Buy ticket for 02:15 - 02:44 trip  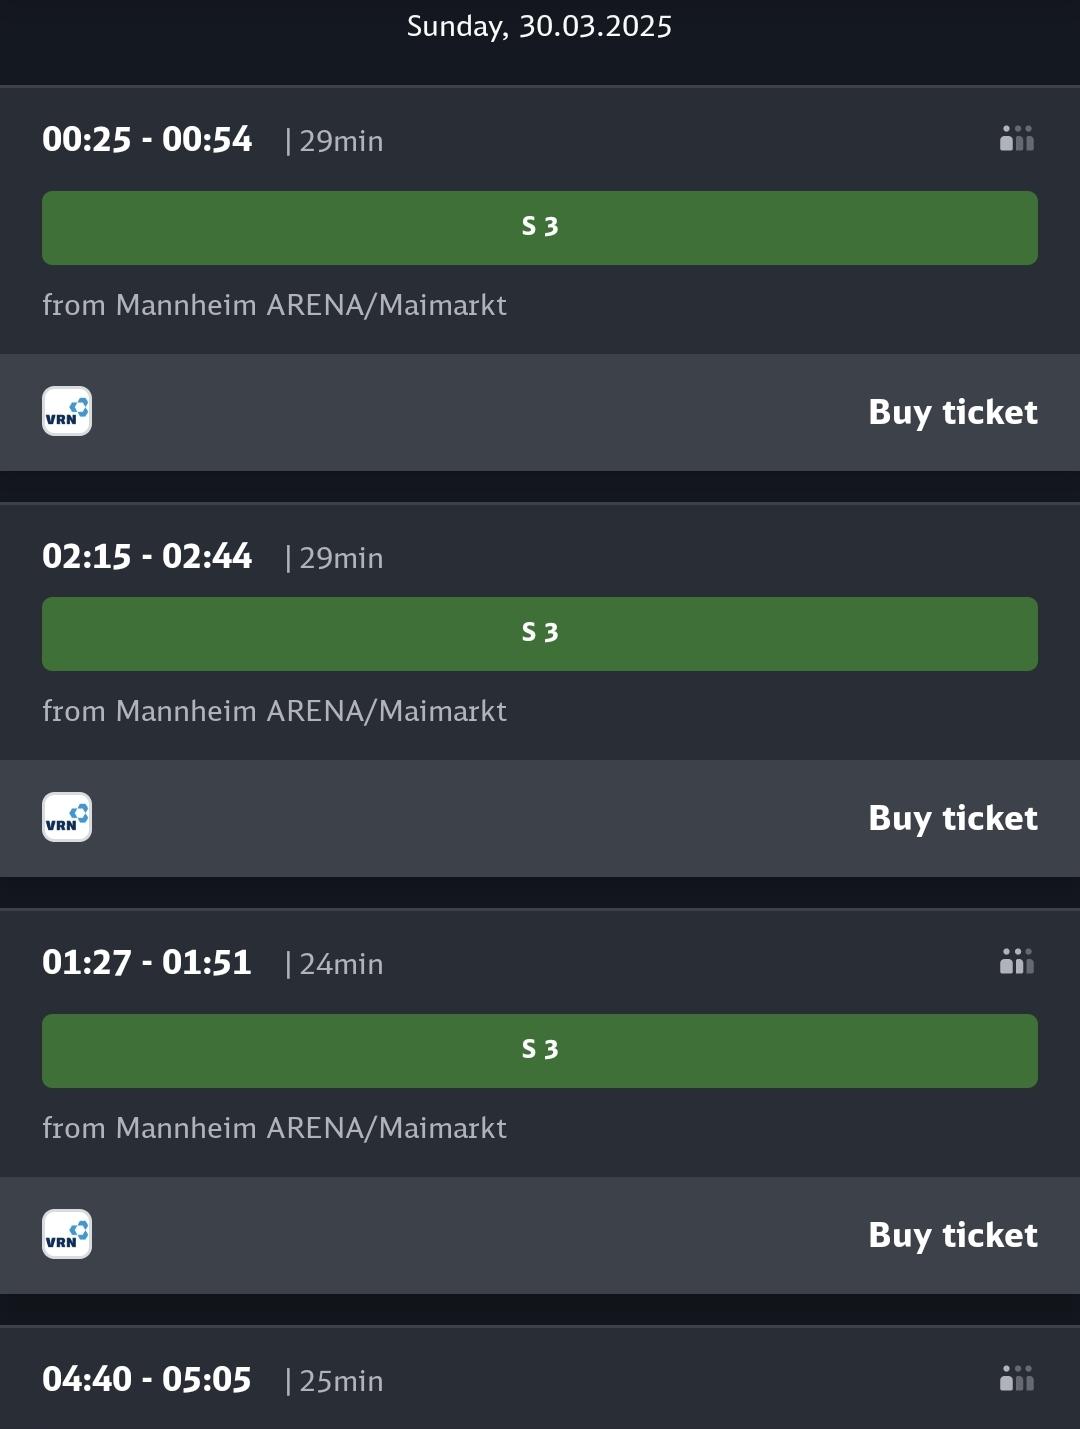click(953, 818)
